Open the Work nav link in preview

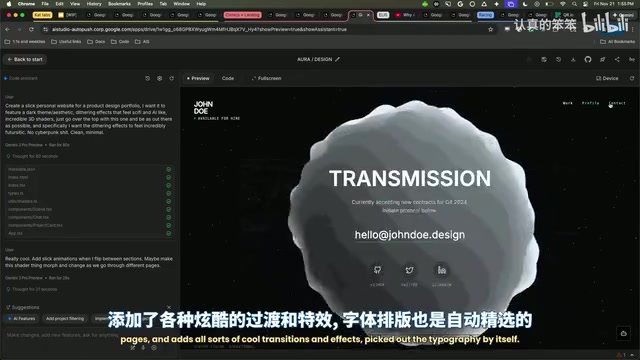[568, 103]
